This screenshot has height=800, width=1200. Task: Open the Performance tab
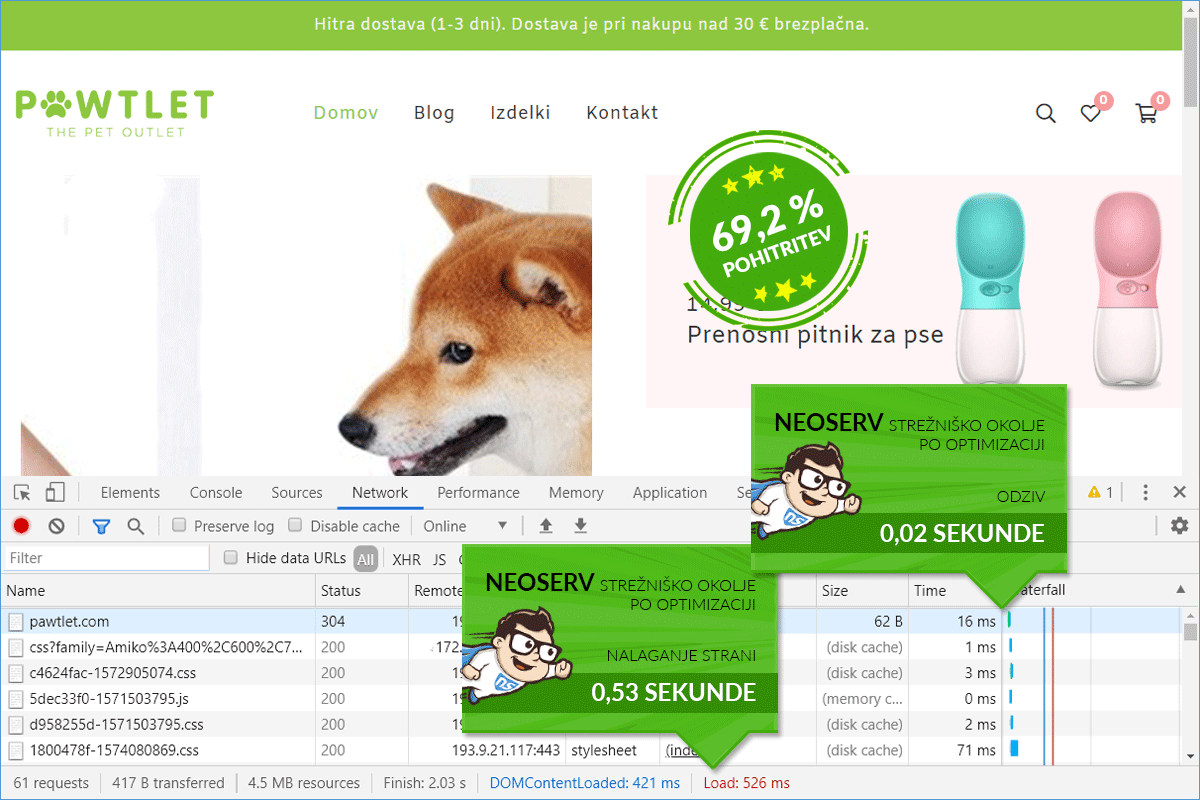point(478,492)
